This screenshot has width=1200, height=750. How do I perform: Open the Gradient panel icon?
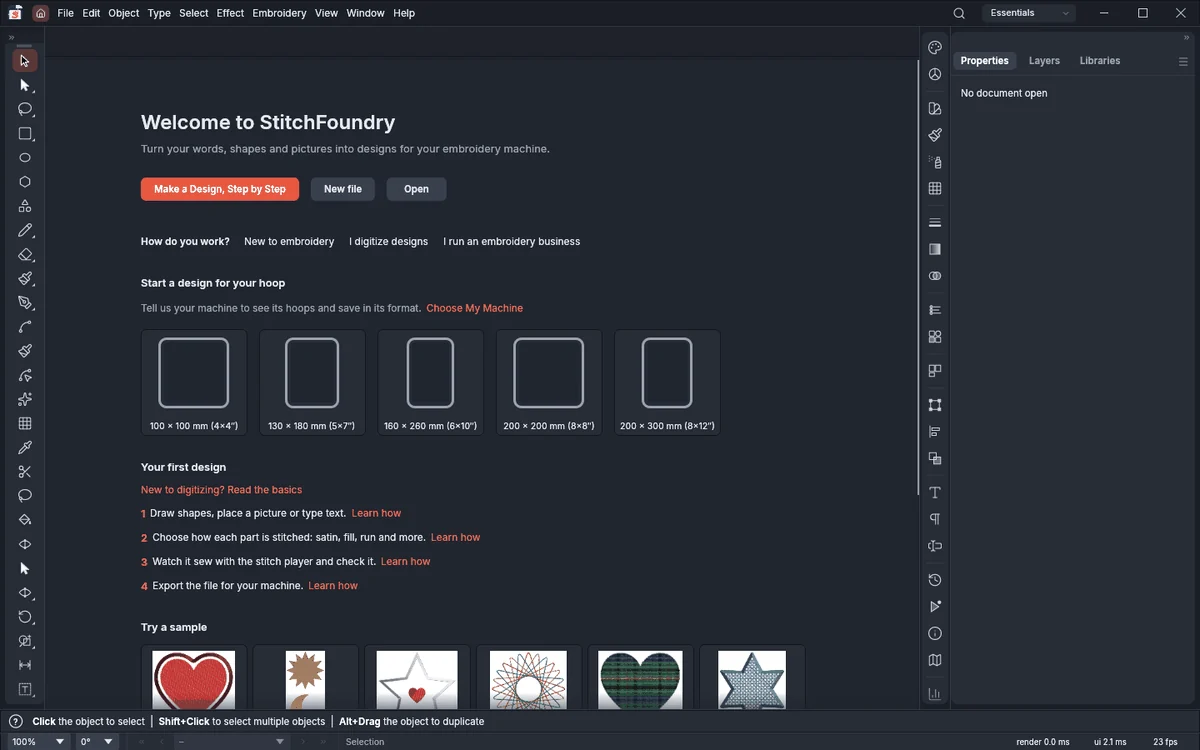[935, 249]
